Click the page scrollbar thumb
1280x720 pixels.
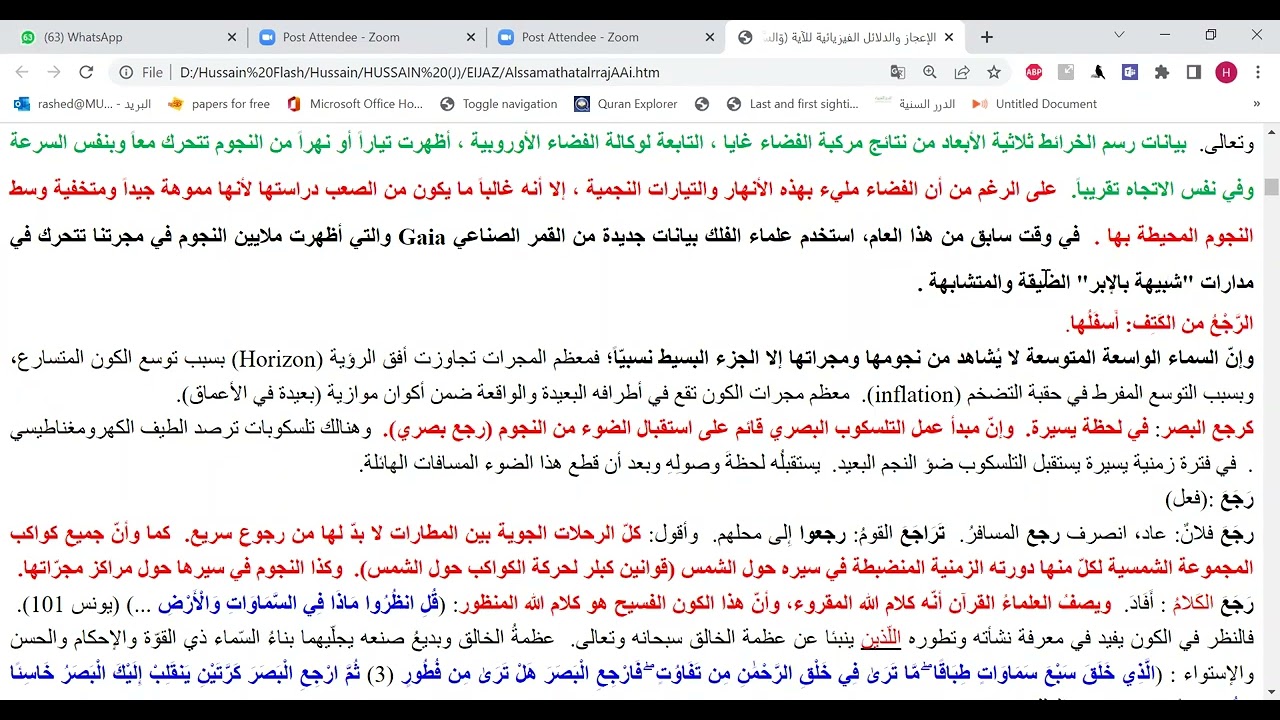[1271, 187]
